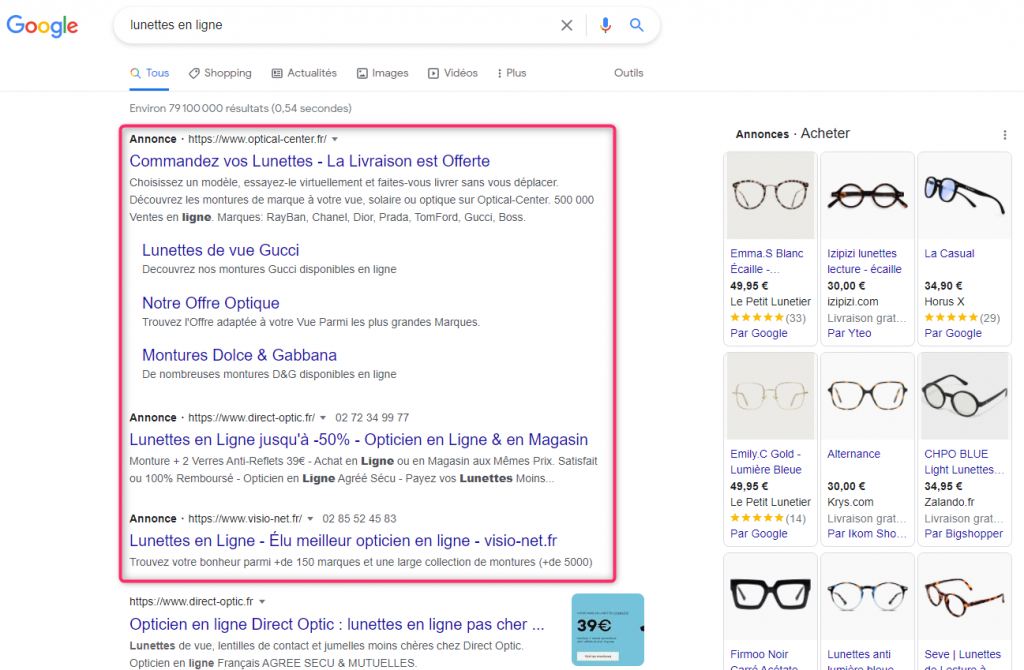Open 'Izipizi lunettes lecture - écaille' title
The height and width of the screenshot is (670, 1024).
(x=864, y=261)
